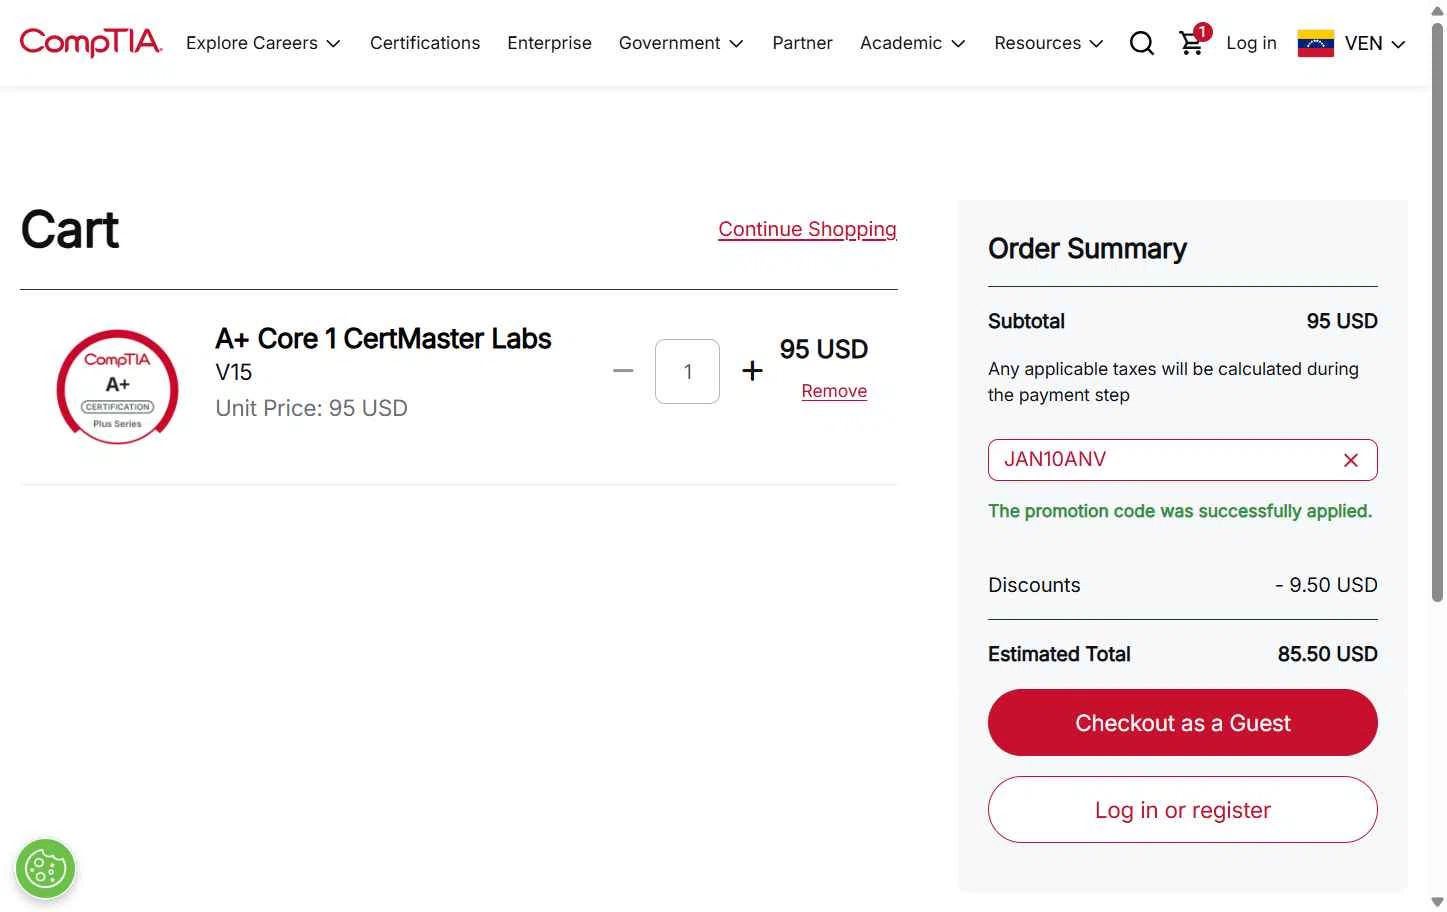This screenshot has width=1447, height=912.
Task: Open the search magnifier icon
Action: pyautogui.click(x=1141, y=43)
